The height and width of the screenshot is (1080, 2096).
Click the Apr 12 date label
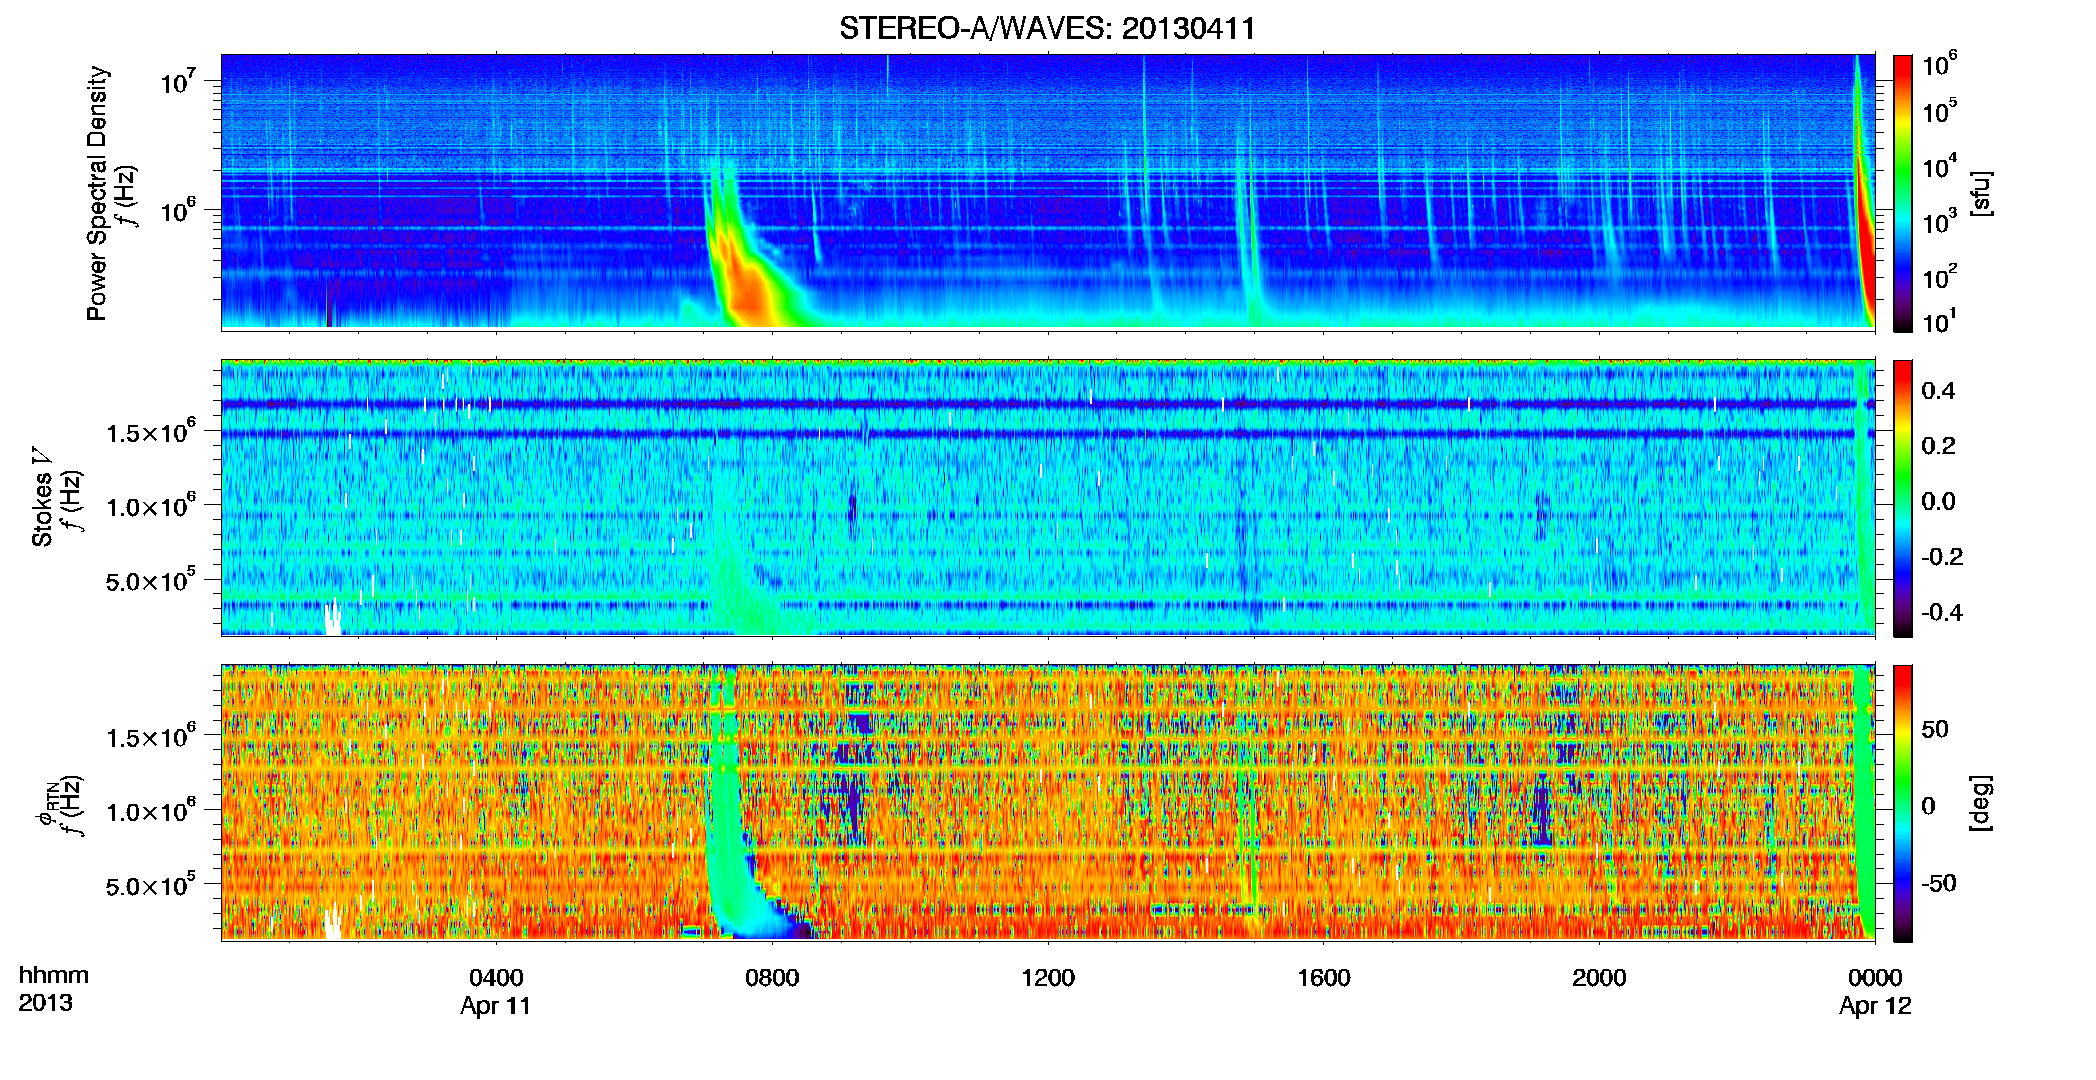click(1875, 1006)
